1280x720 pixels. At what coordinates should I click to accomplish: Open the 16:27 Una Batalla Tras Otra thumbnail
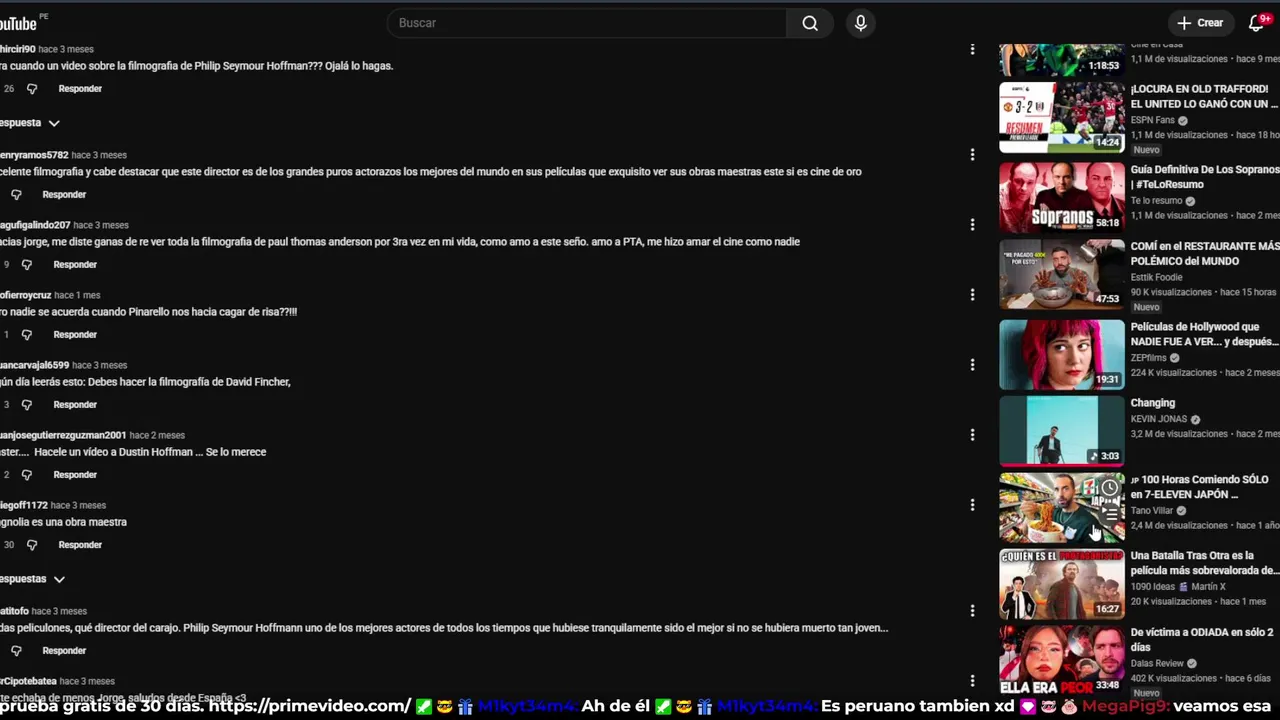coord(1062,584)
